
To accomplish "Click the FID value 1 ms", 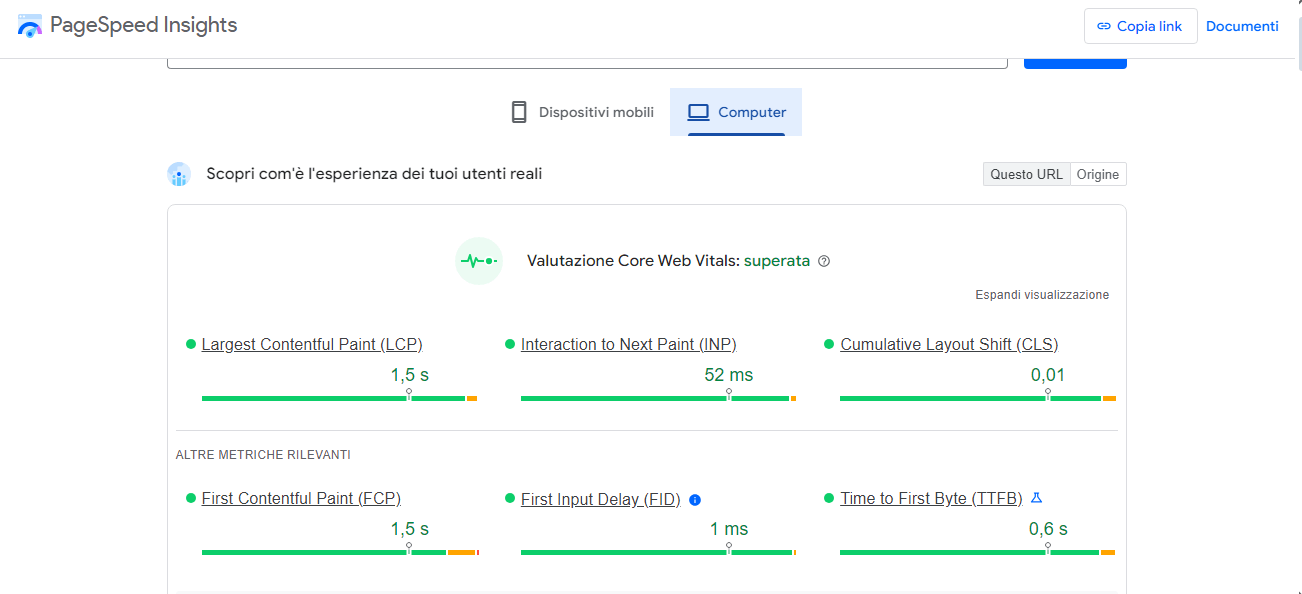I will tap(729, 529).
